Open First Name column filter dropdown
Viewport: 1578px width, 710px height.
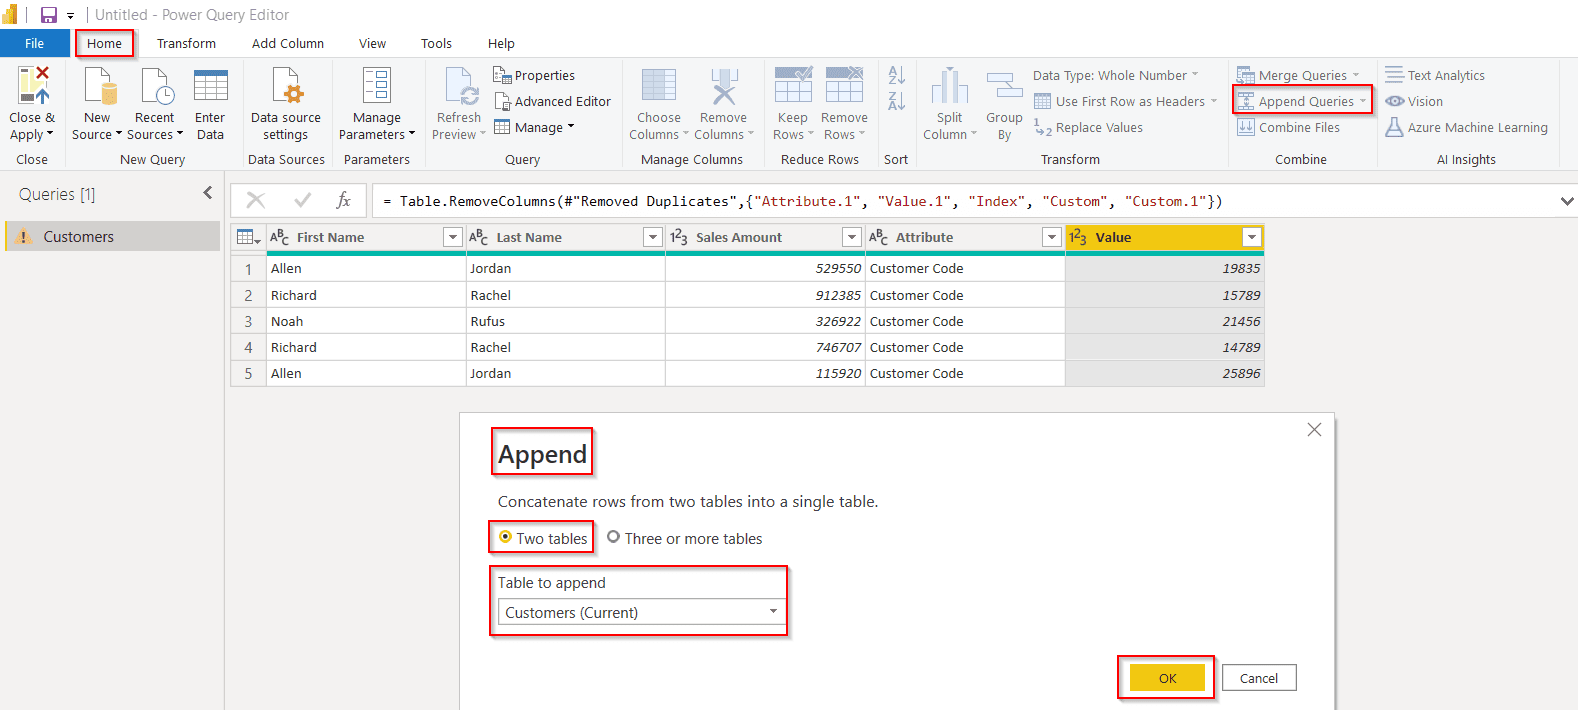pyautogui.click(x=452, y=237)
